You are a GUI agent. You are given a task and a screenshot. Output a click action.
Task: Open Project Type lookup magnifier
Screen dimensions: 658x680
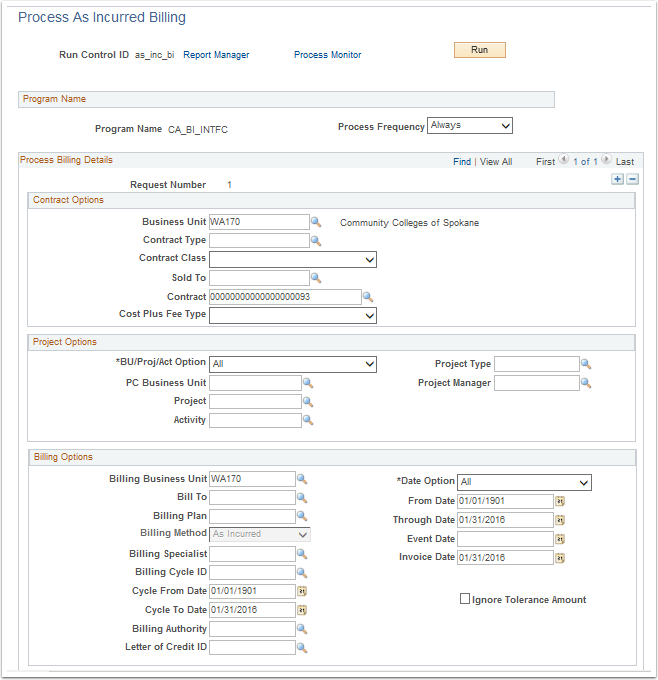tap(586, 364)
